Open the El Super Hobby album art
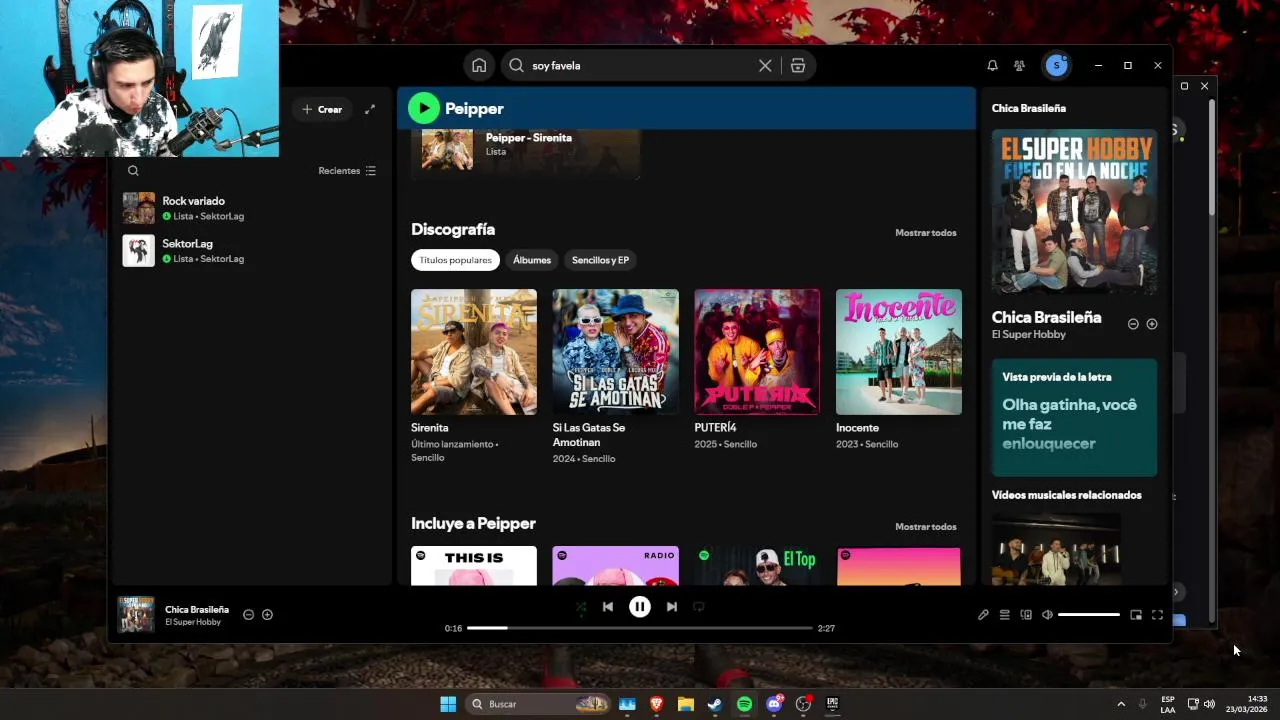Screen dimensions: 1280x720 pos(1075,211)
